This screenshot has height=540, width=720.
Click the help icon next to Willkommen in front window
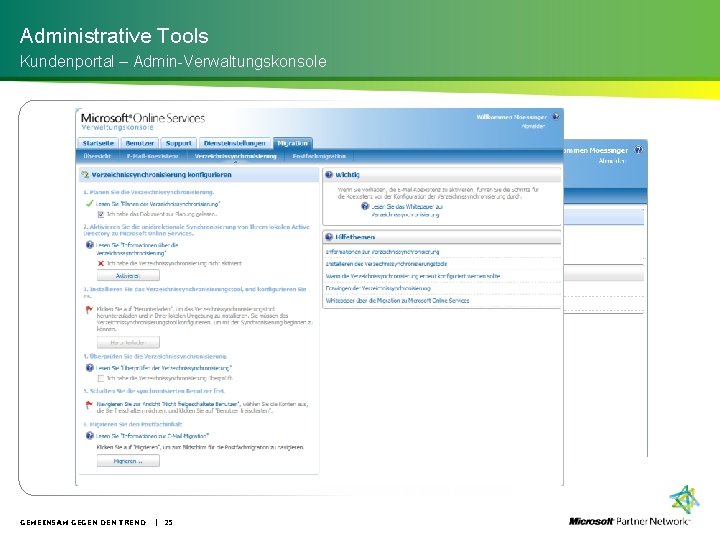[x=556, y=117]
